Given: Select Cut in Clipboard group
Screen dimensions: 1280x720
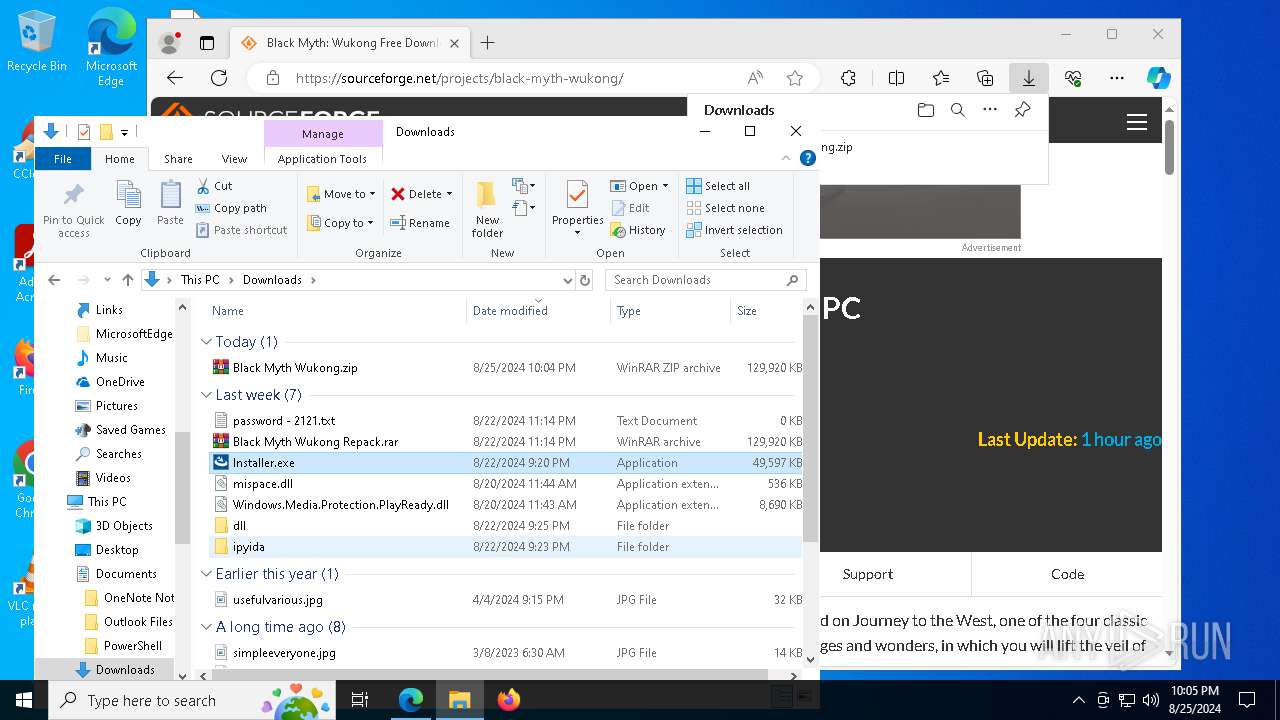Looking at the screenshot, I should (214, 186).
